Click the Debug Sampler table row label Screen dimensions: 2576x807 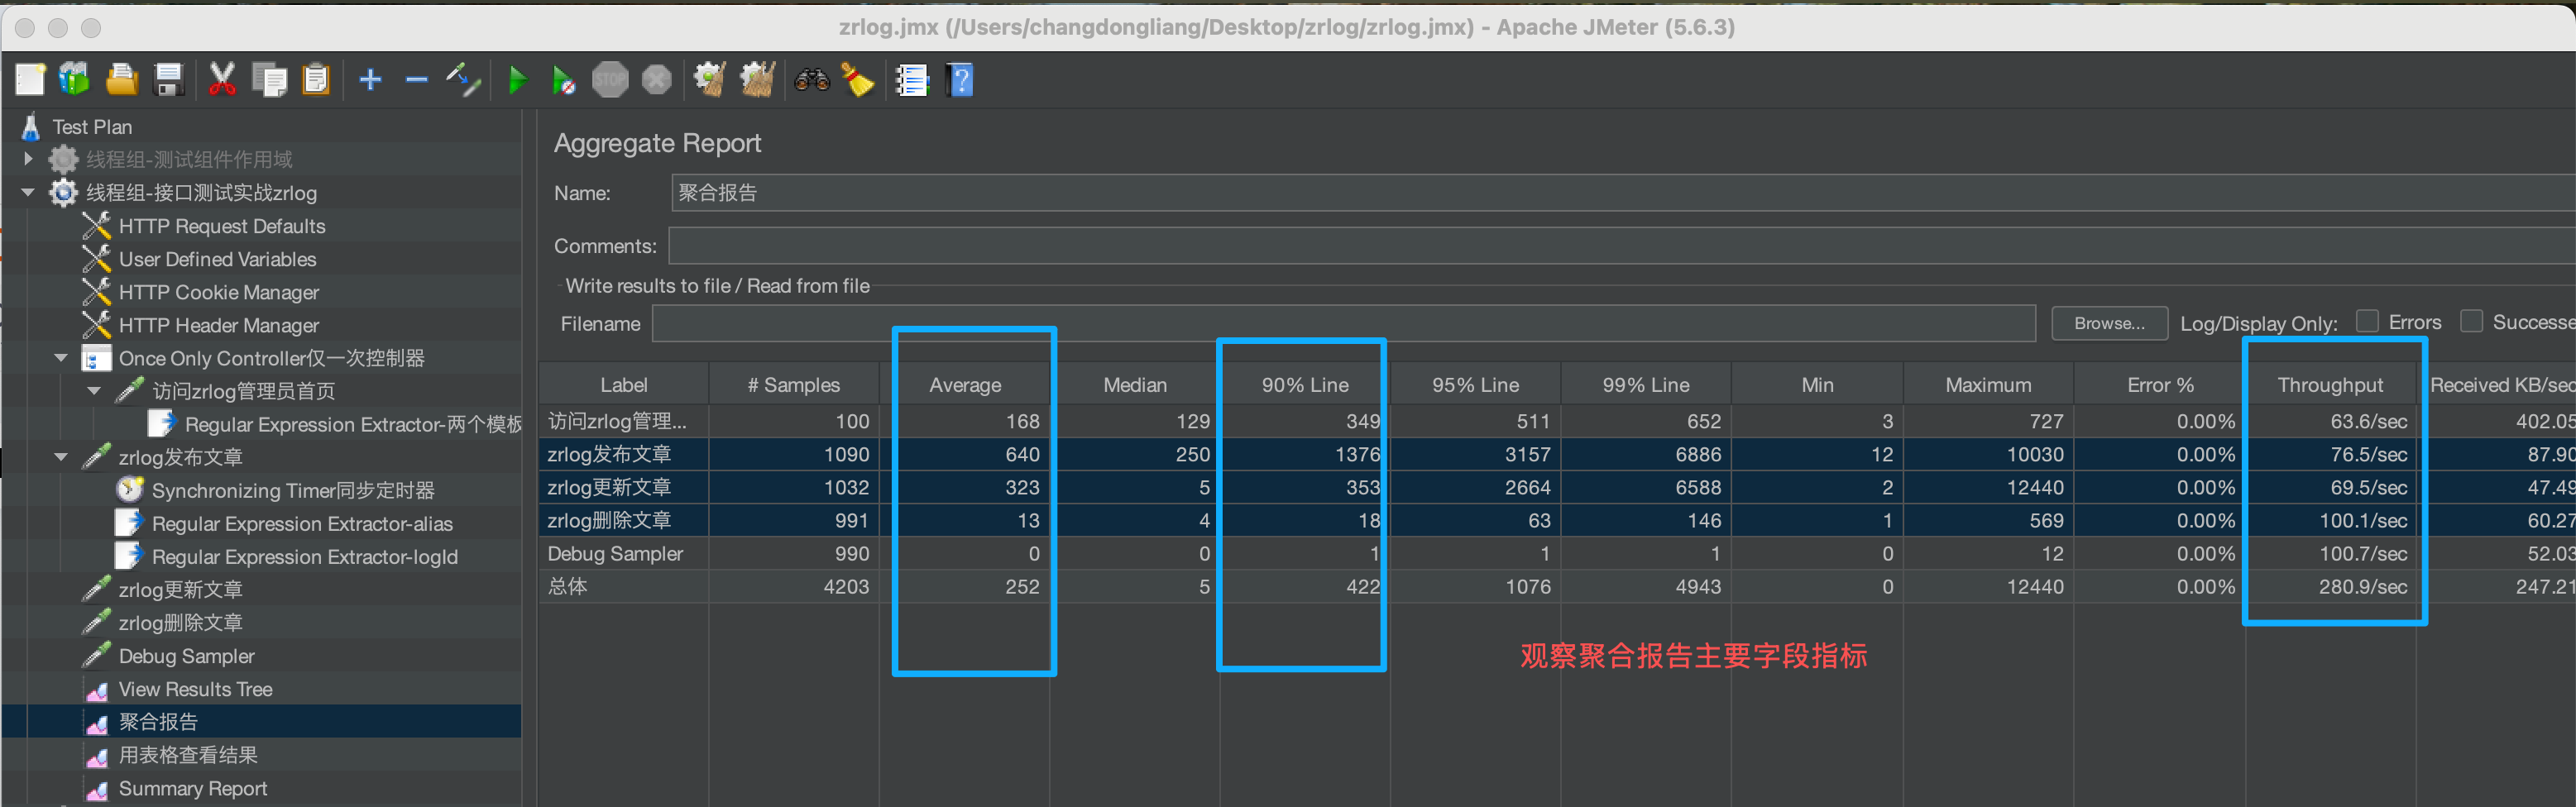pyautogui.click(x=615, y=553)
